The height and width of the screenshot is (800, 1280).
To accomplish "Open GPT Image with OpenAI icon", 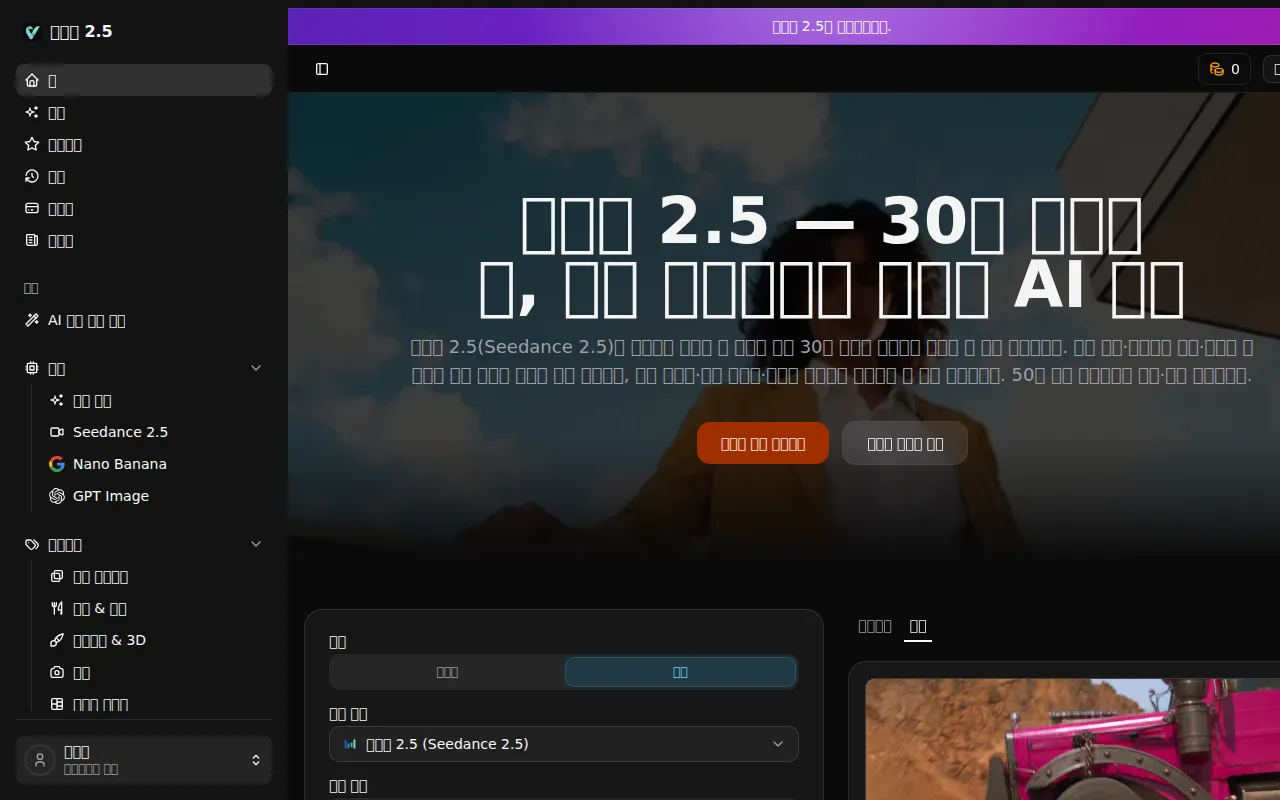I will click(156, 496).
